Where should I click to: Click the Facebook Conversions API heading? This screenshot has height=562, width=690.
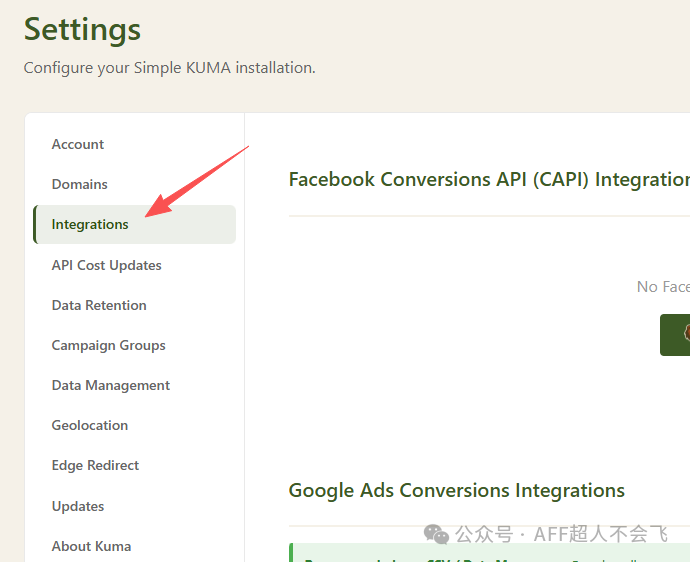pos(489,180)
